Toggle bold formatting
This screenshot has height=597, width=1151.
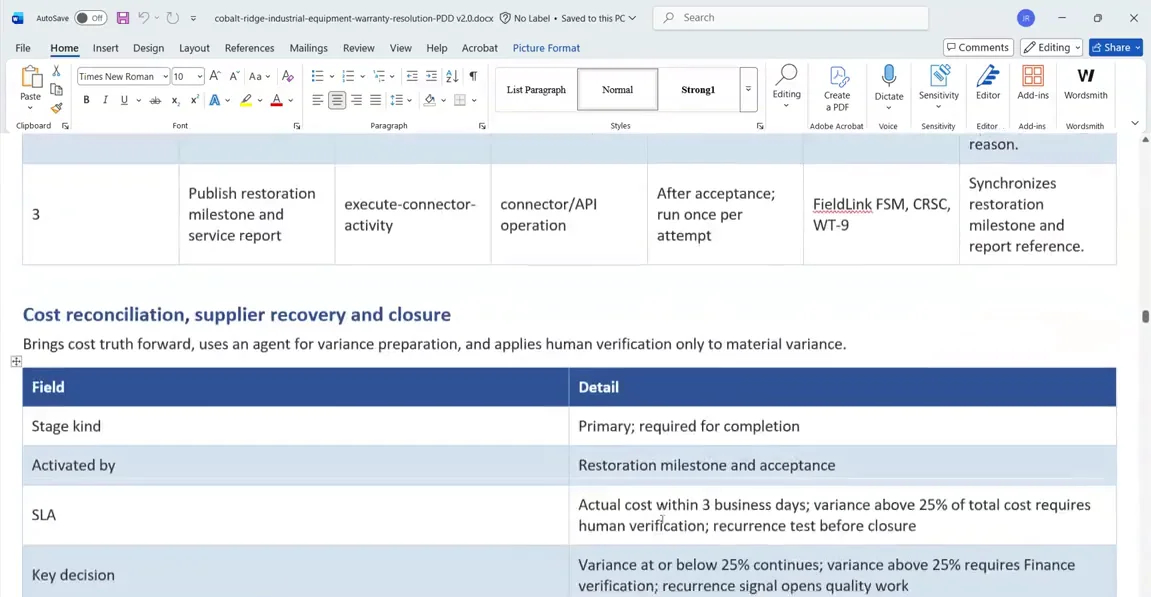tap(86, 100)
